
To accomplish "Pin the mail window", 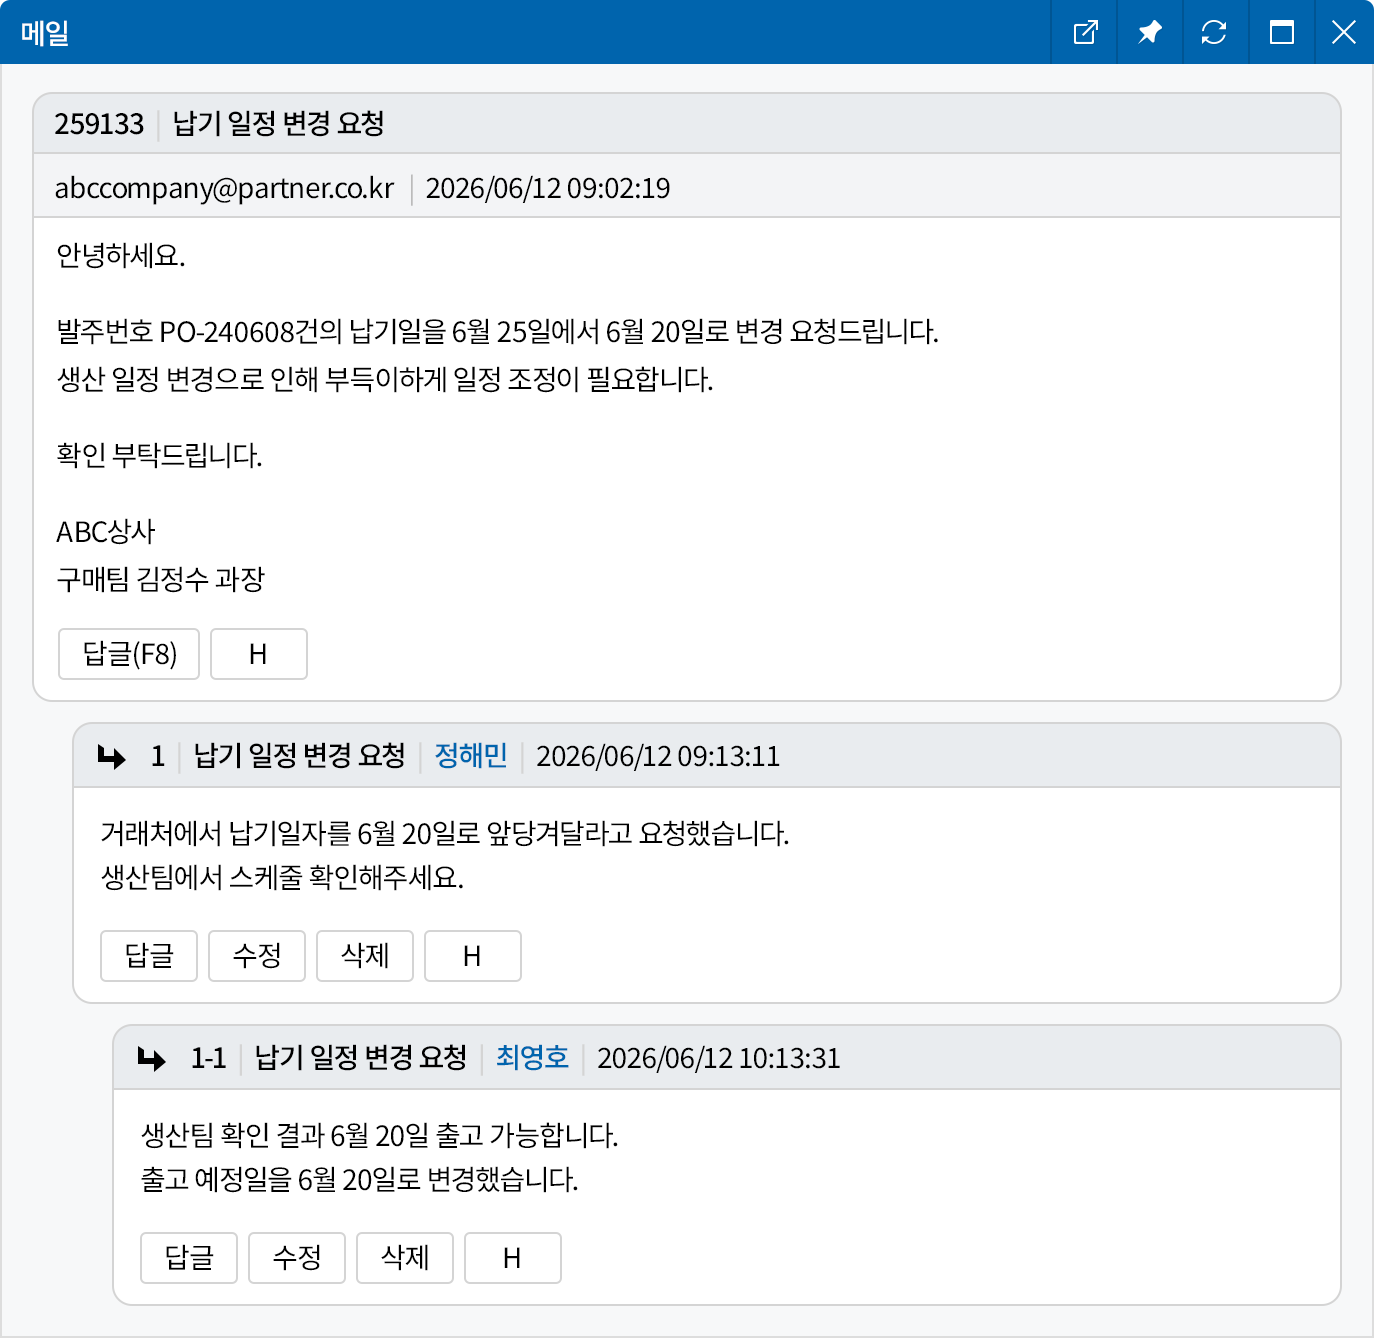I will (x=1150, y=32).
